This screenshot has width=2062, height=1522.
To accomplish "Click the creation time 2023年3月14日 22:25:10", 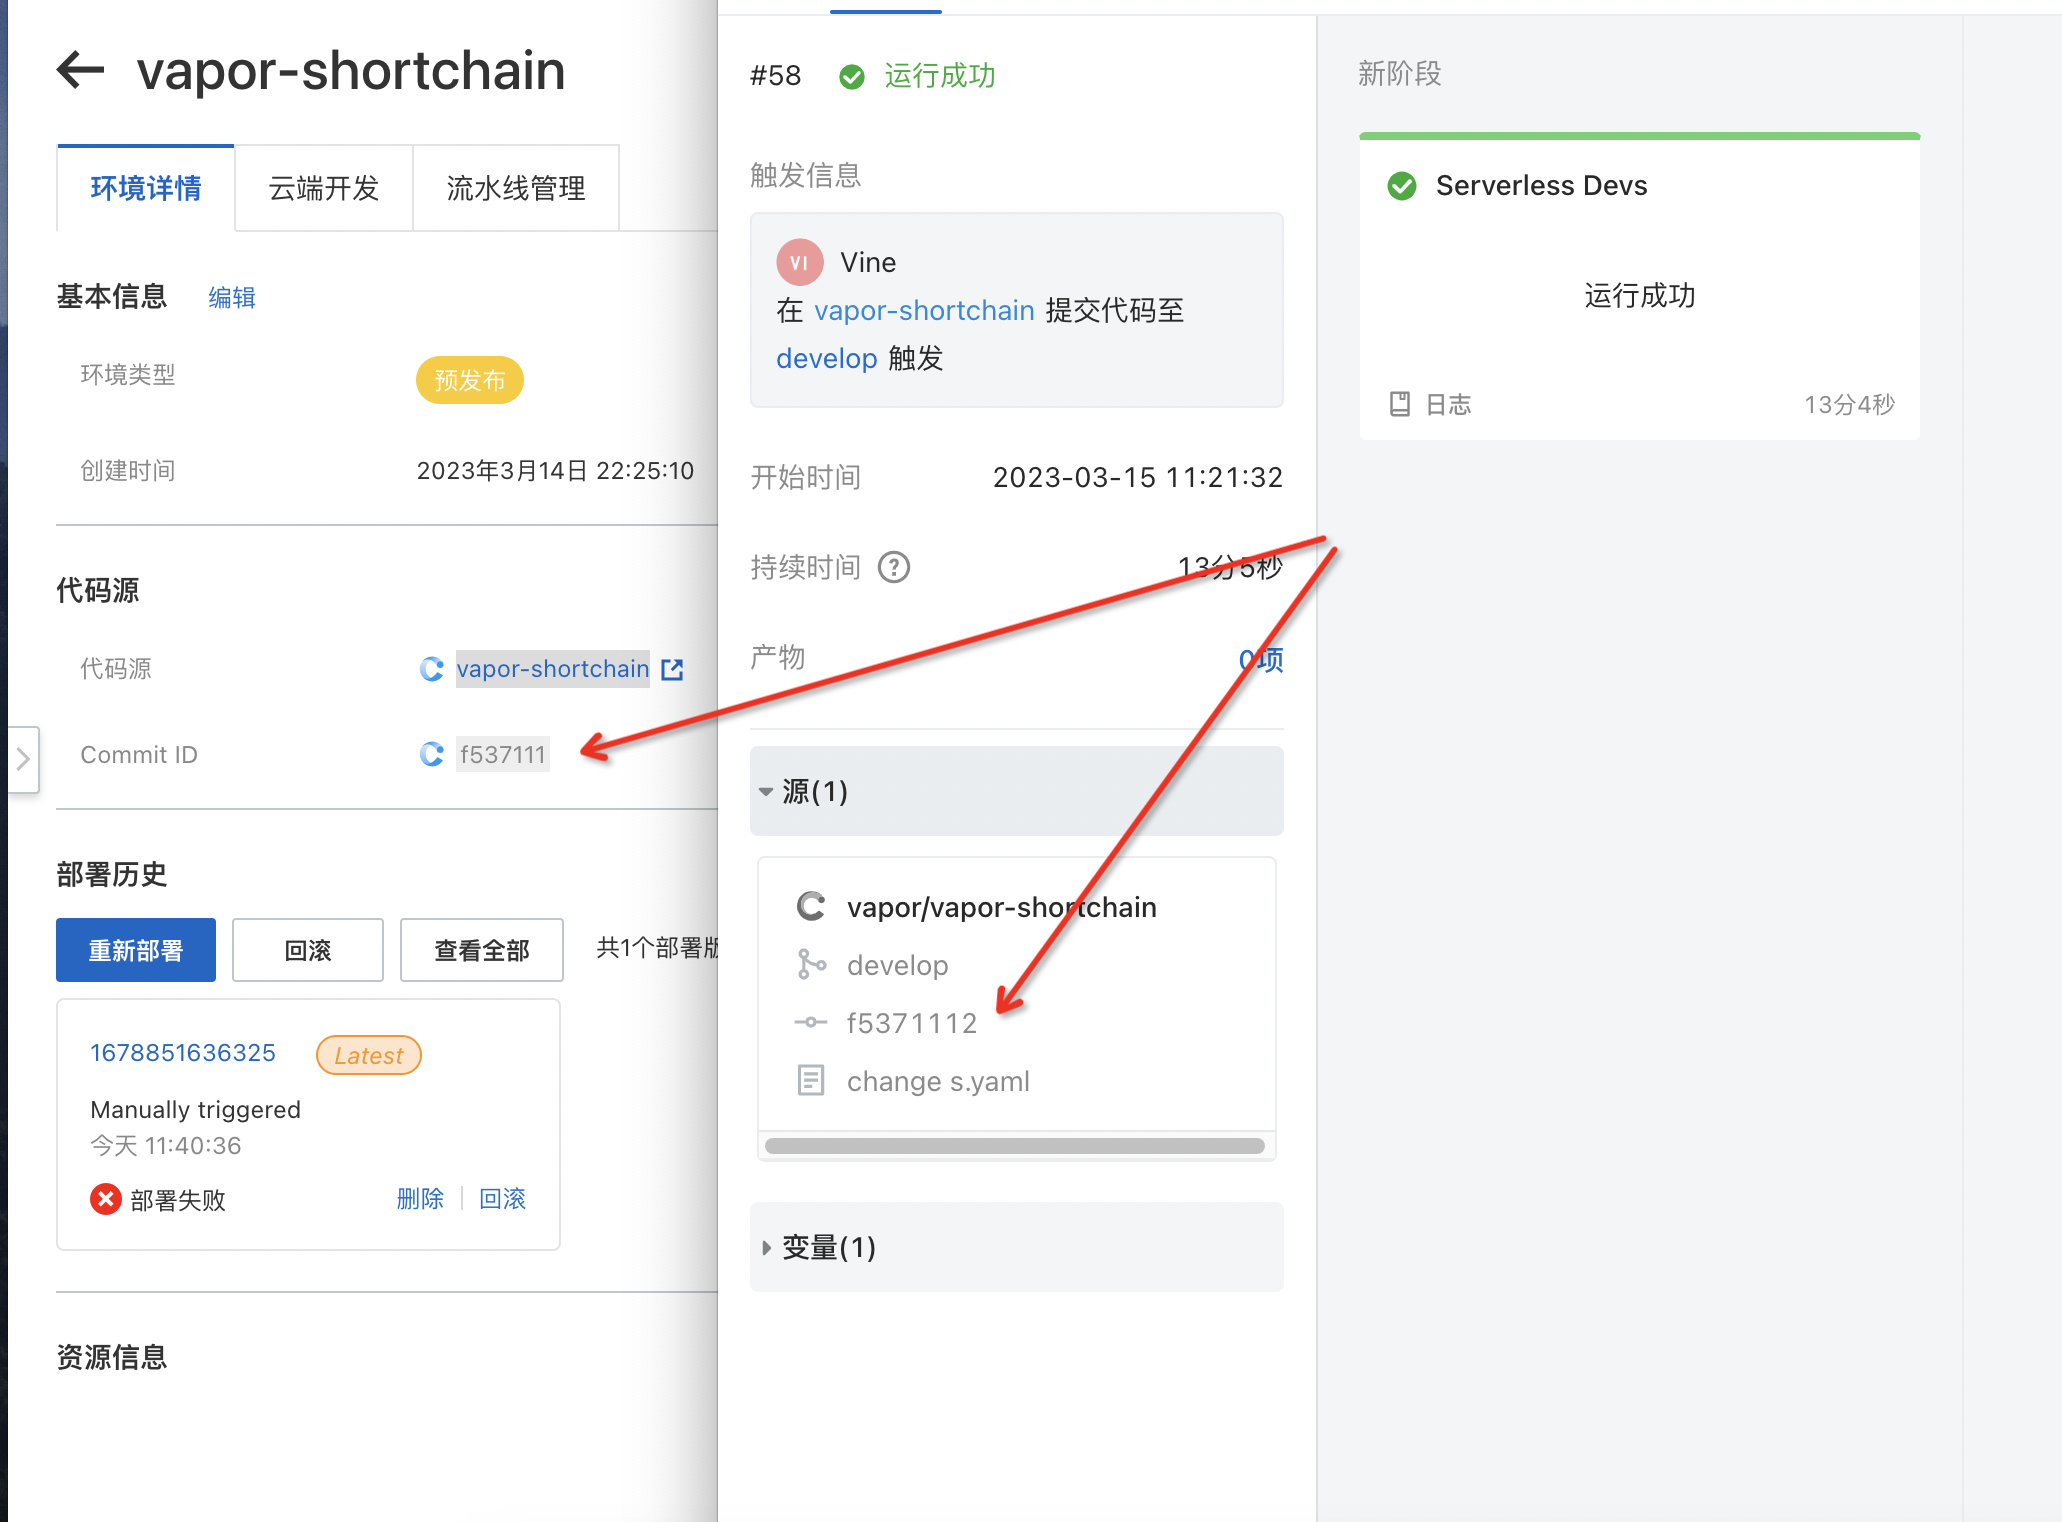I will tap(555, 470).
